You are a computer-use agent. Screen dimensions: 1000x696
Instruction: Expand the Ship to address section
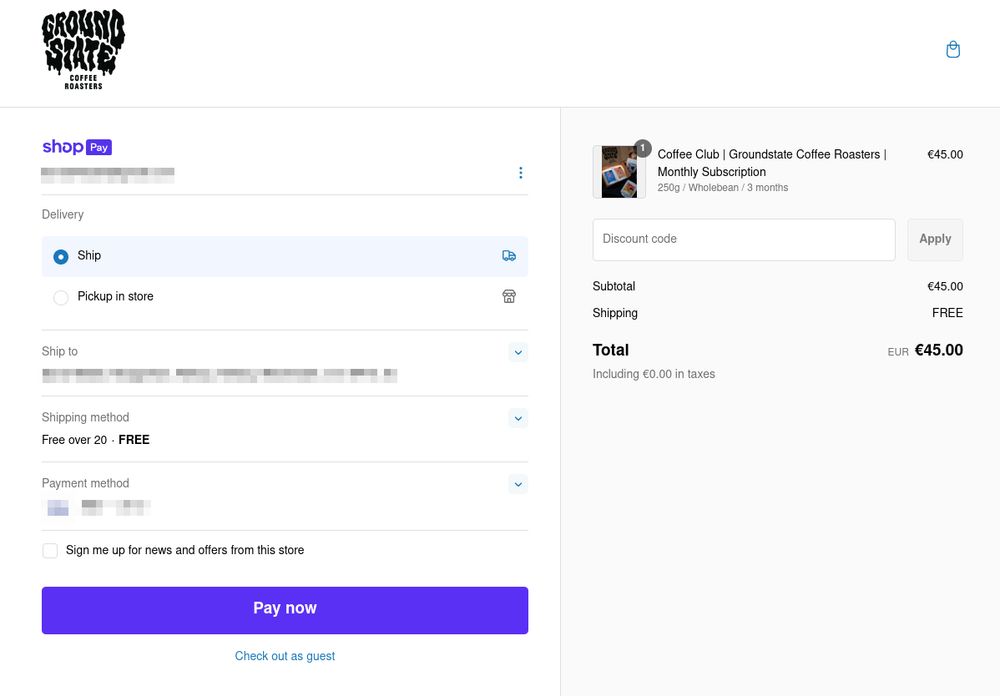coord(518,352)
